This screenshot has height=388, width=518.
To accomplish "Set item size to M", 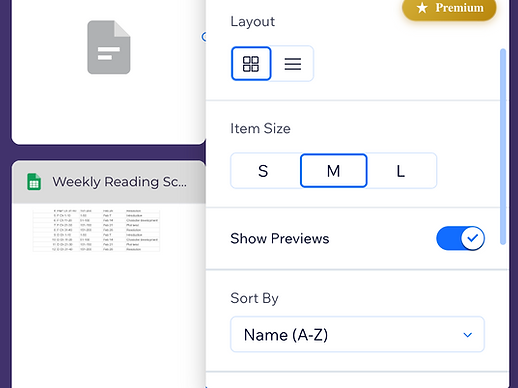I will [334, 171].
